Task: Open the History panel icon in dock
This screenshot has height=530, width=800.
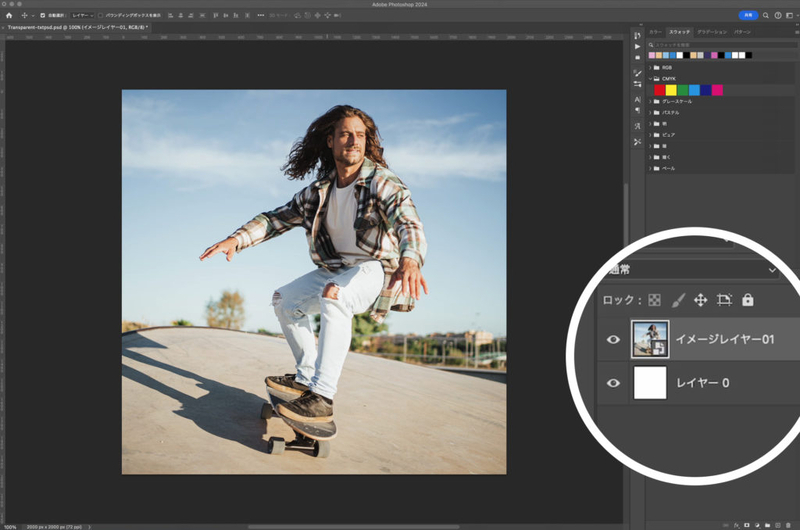Action: pyautogui.click(x=637, y=36)
